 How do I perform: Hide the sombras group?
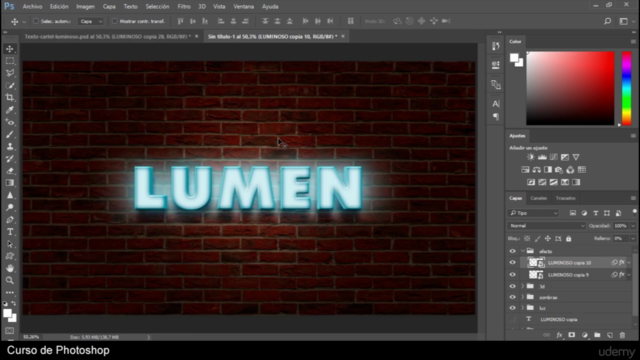click(x=513, y=298)
